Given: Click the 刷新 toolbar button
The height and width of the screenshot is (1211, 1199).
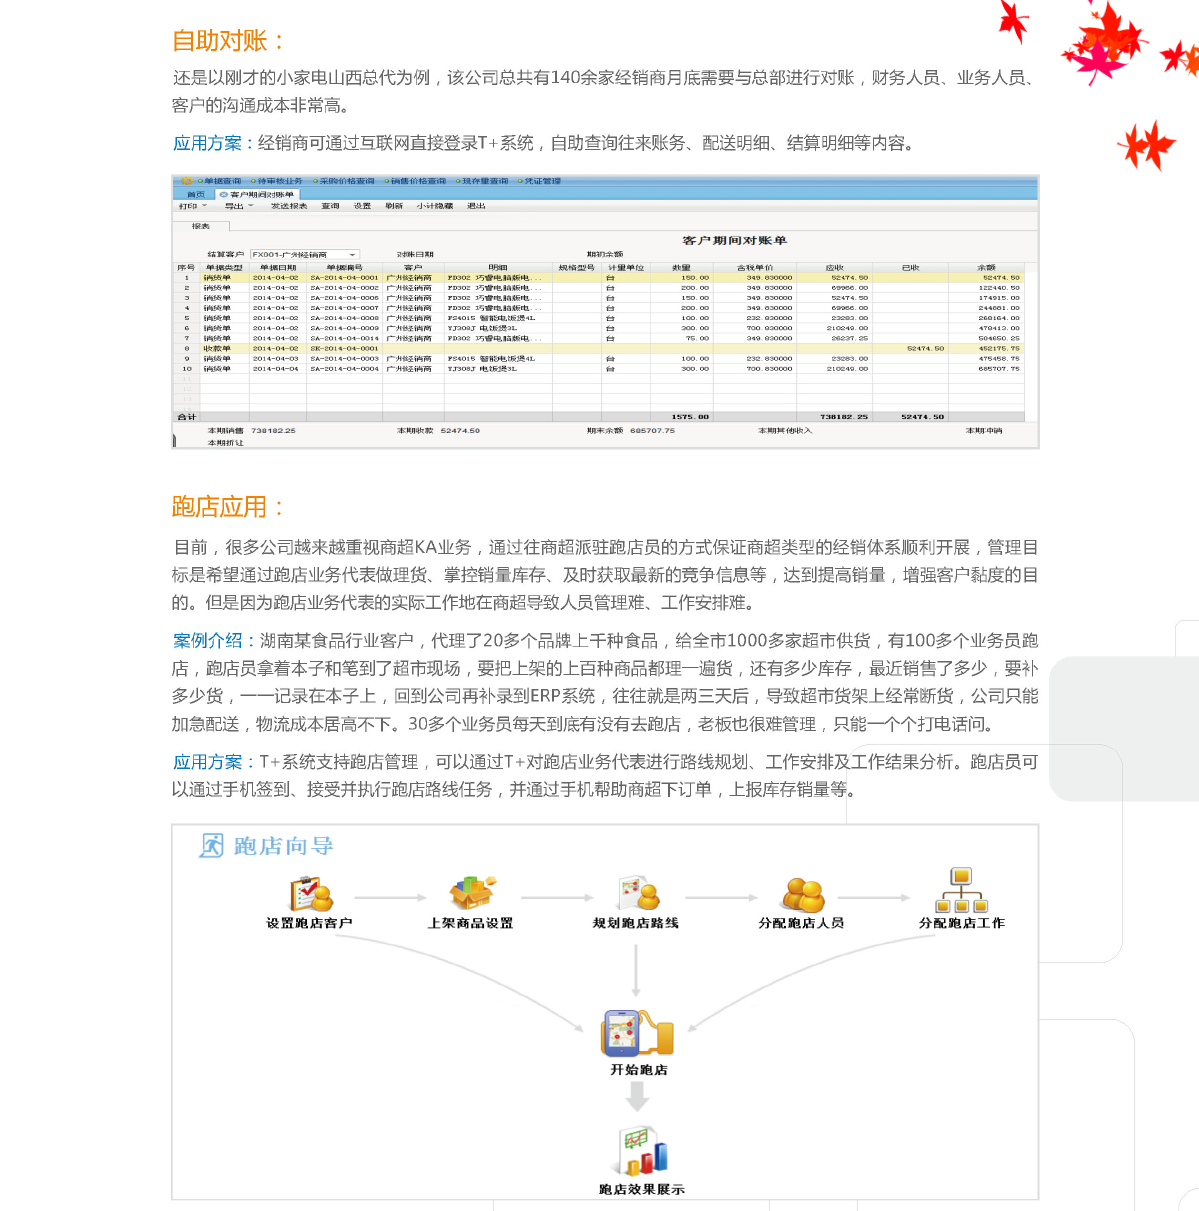Looking at the screenshot, I should [394, 206].
